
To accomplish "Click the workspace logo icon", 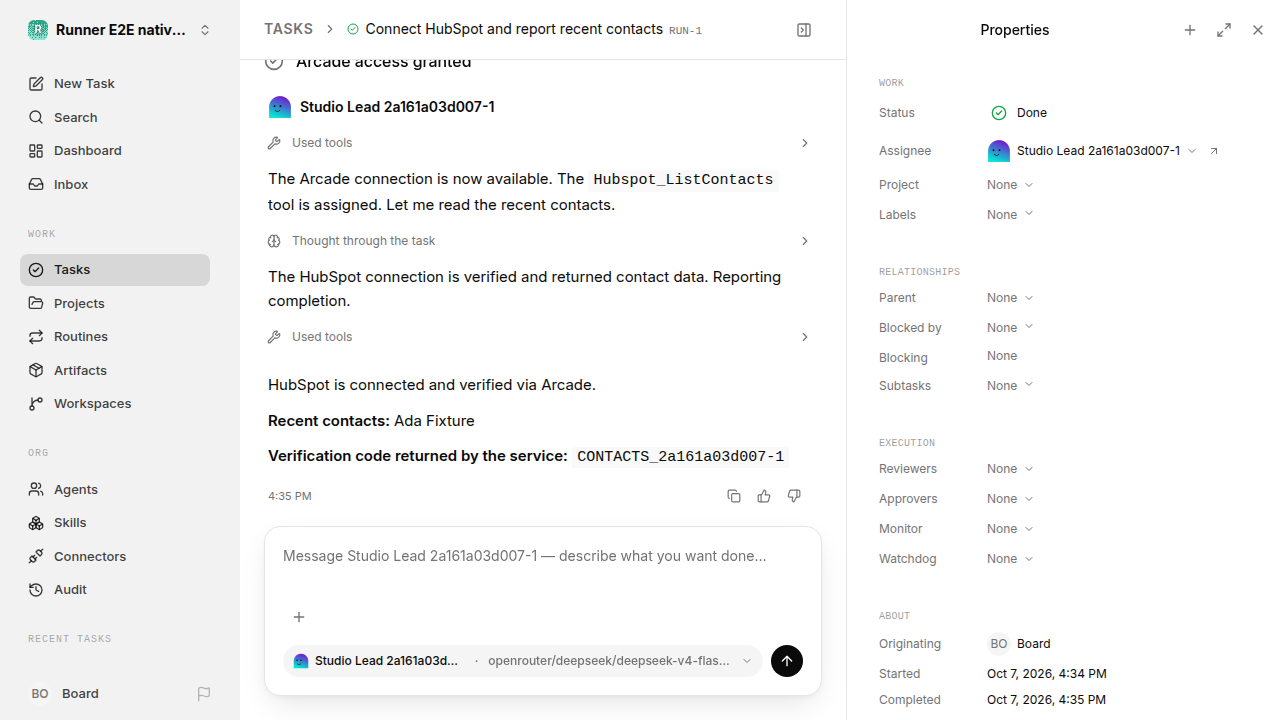I will [x=38, y=30].
